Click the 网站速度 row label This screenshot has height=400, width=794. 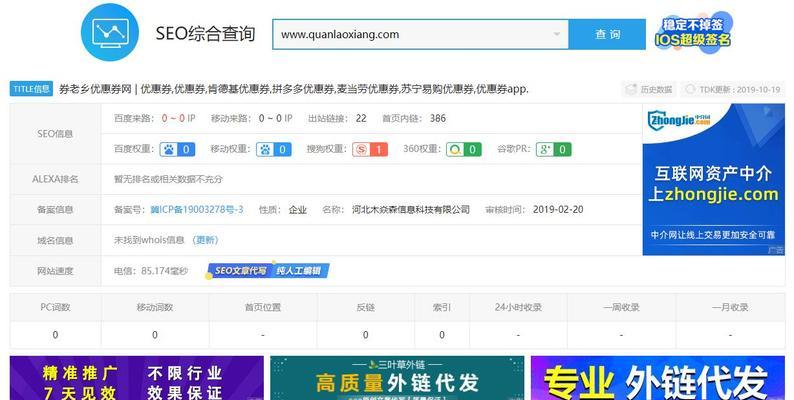coord(55,271)
